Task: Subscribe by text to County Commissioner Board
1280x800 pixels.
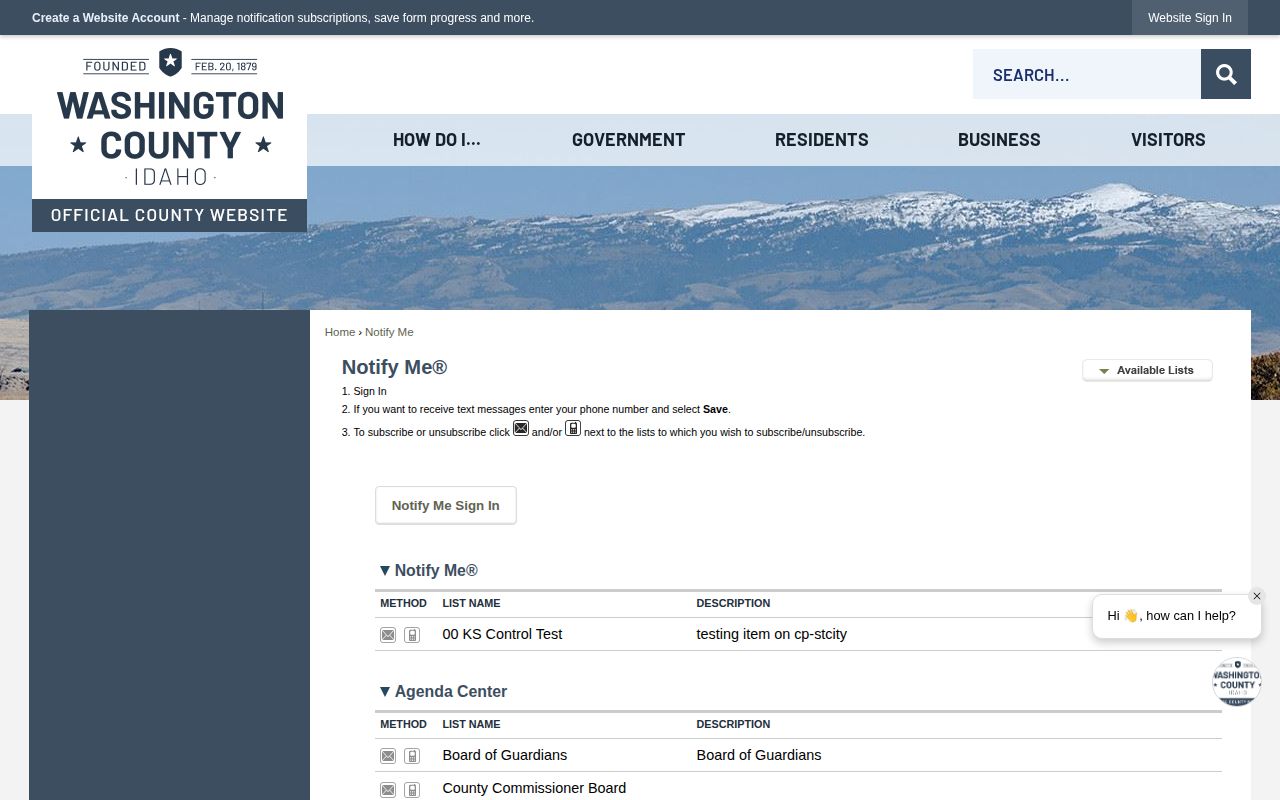Action: click(x=412, y=790)
